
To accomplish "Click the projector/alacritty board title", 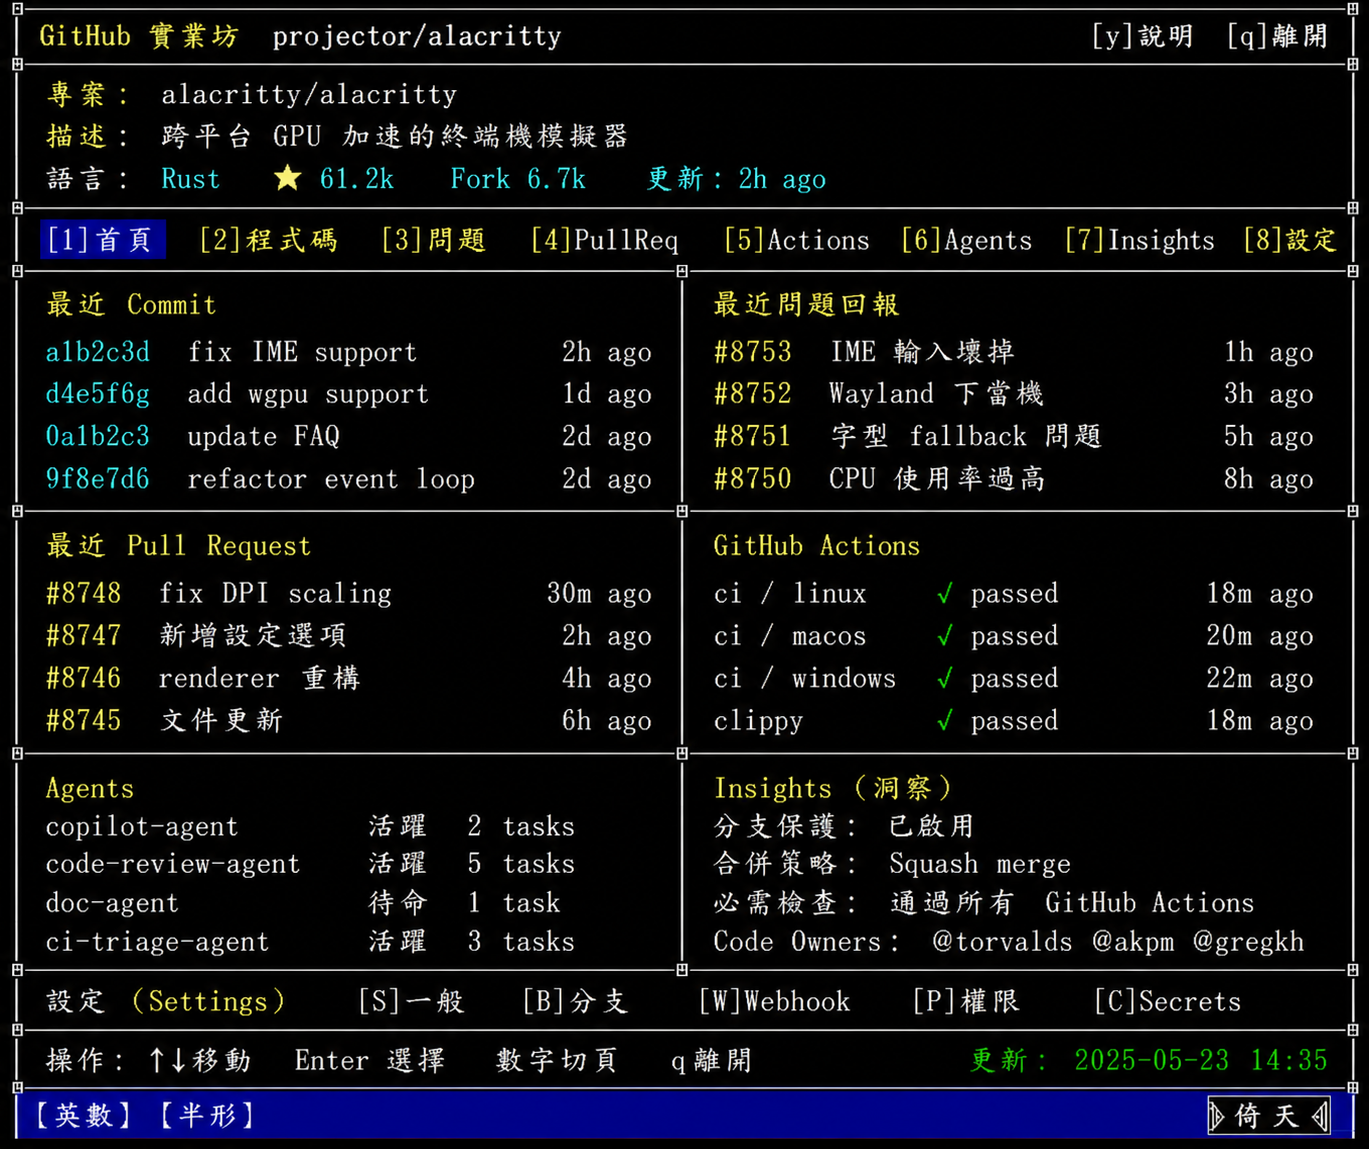I will coord(417,36).
